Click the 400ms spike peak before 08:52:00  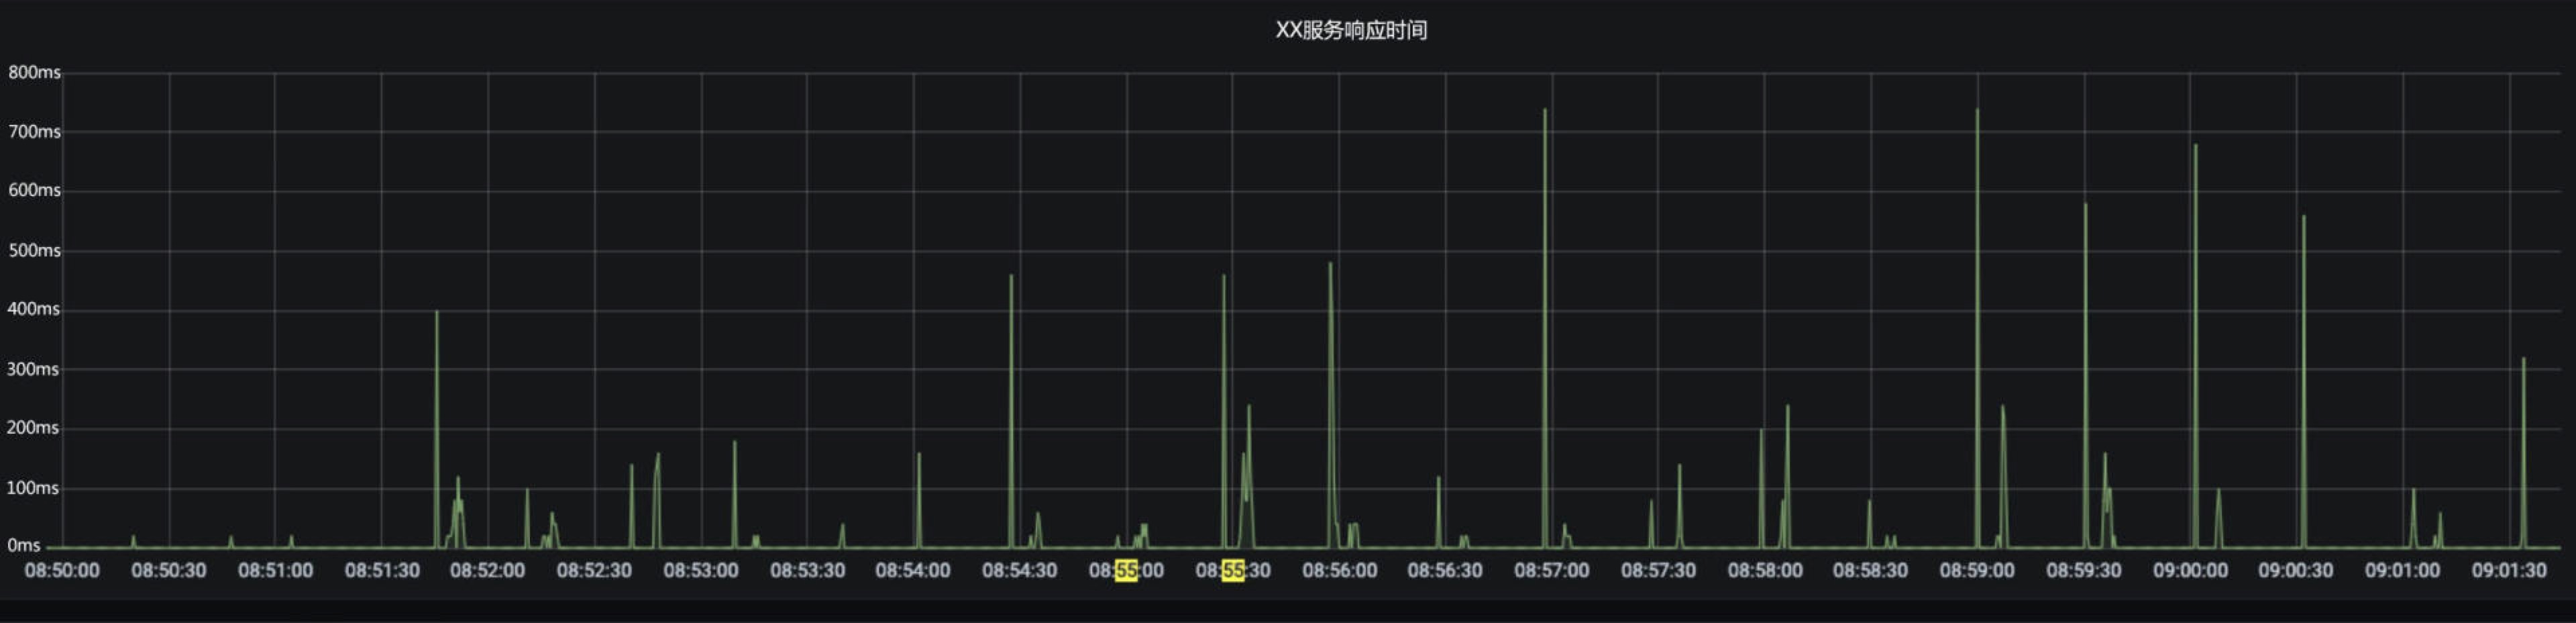[436, 312]
